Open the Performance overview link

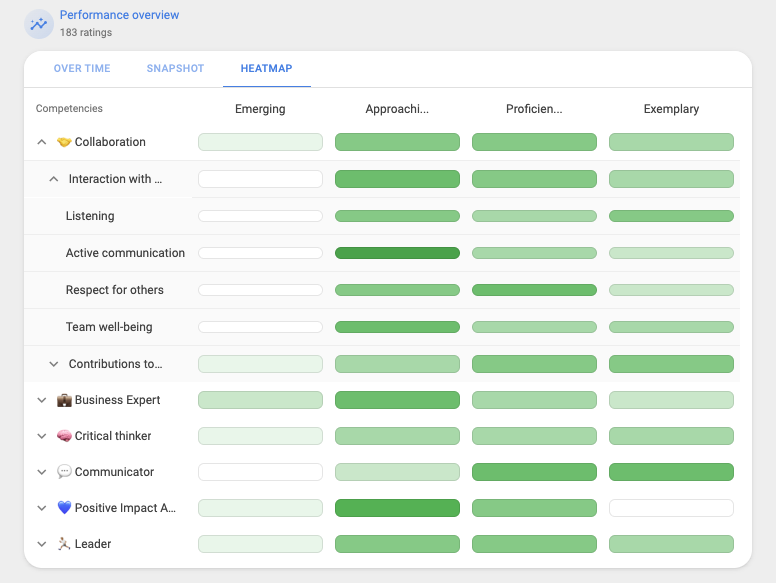(119, 15)
